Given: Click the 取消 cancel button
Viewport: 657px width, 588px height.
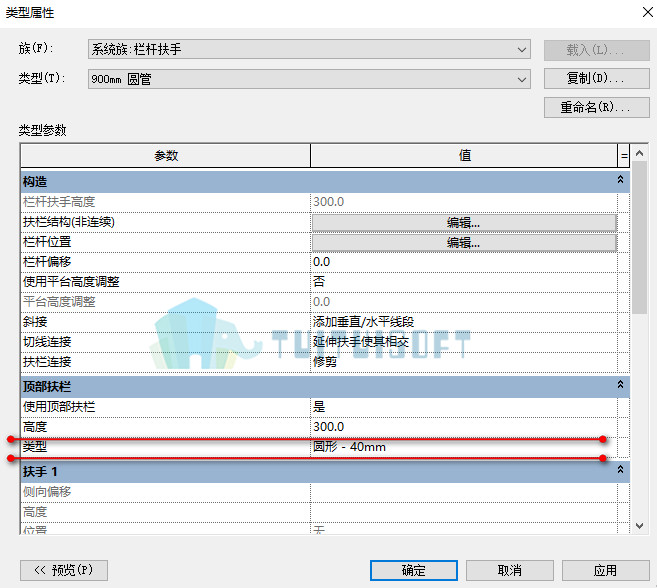Looking at the screenshot, I should (x=510, y=570).
